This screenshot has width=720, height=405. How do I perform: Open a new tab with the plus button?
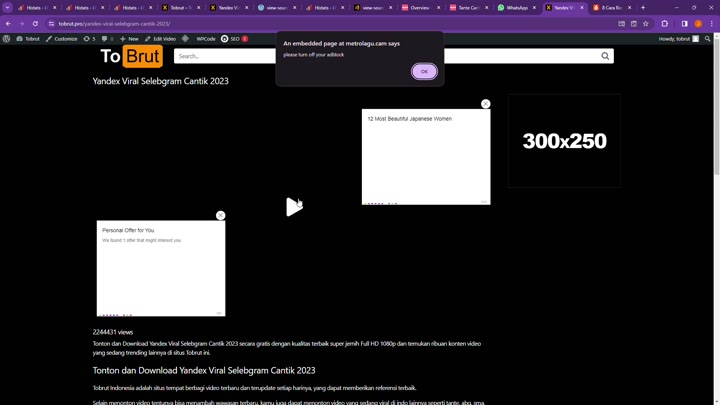point(643,8)
